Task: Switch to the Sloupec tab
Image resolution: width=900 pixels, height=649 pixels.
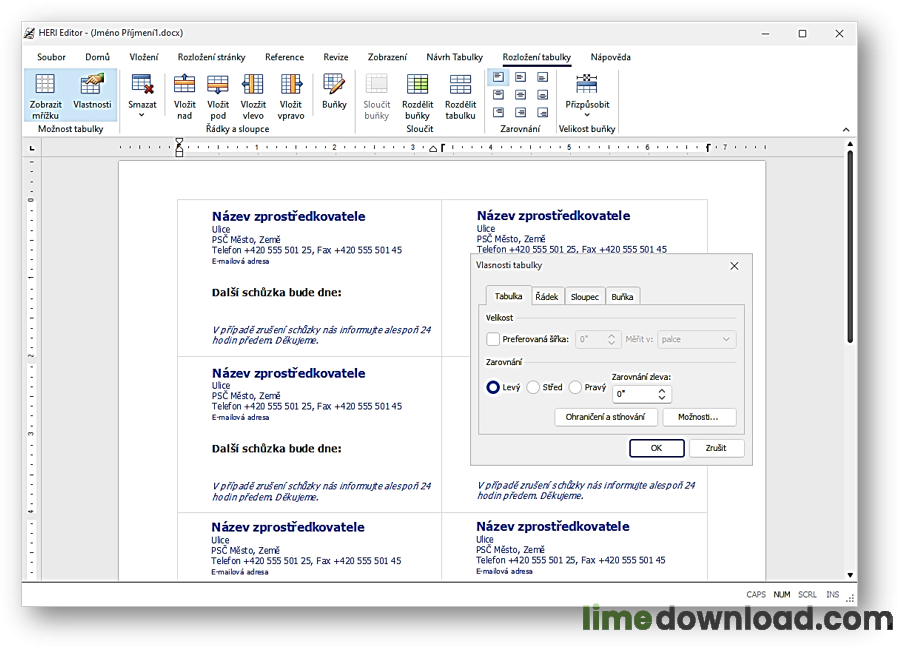Action: tap(584, 295)
